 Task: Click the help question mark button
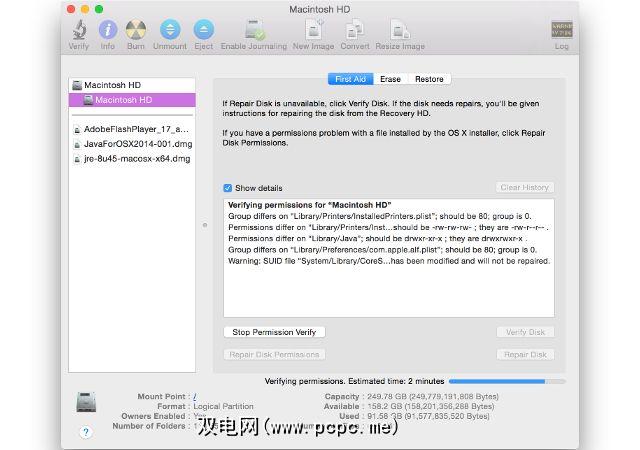tap(86, 432)
